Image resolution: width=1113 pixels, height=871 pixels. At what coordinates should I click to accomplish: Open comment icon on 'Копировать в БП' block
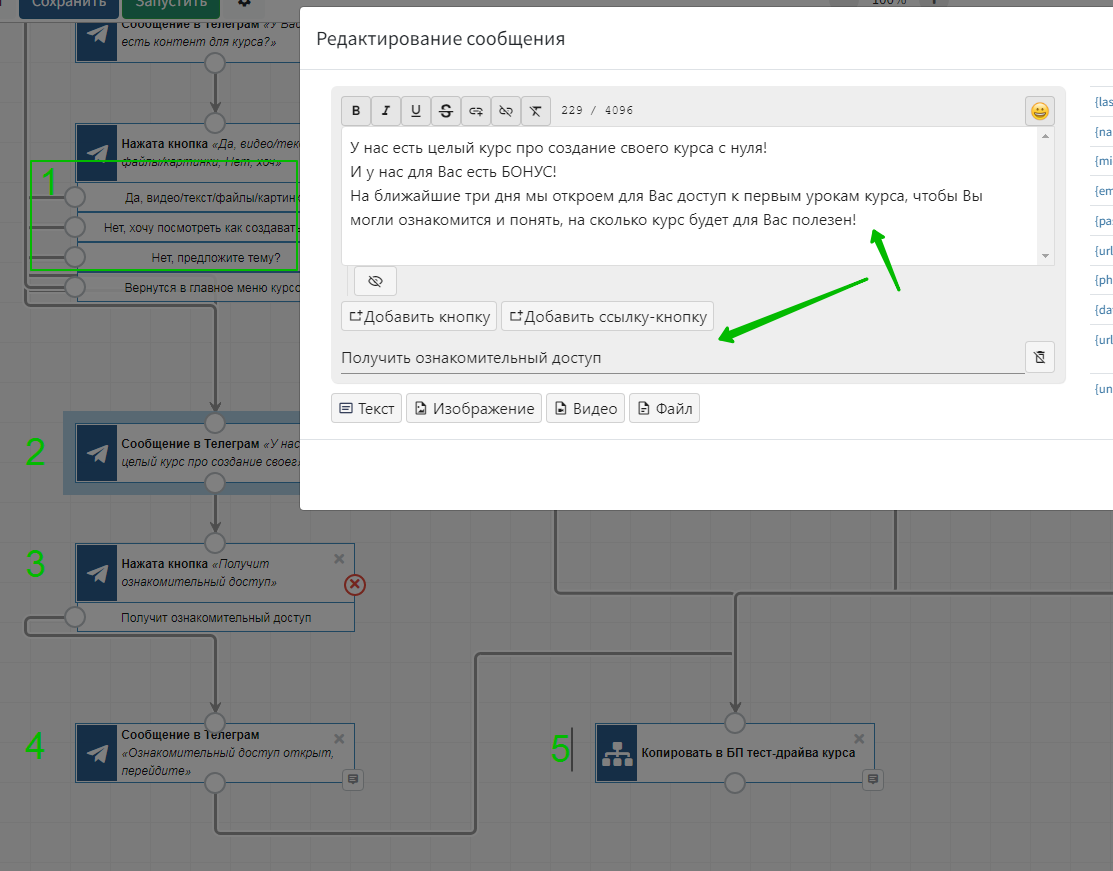pyautogui.click(x=872, y=779)
